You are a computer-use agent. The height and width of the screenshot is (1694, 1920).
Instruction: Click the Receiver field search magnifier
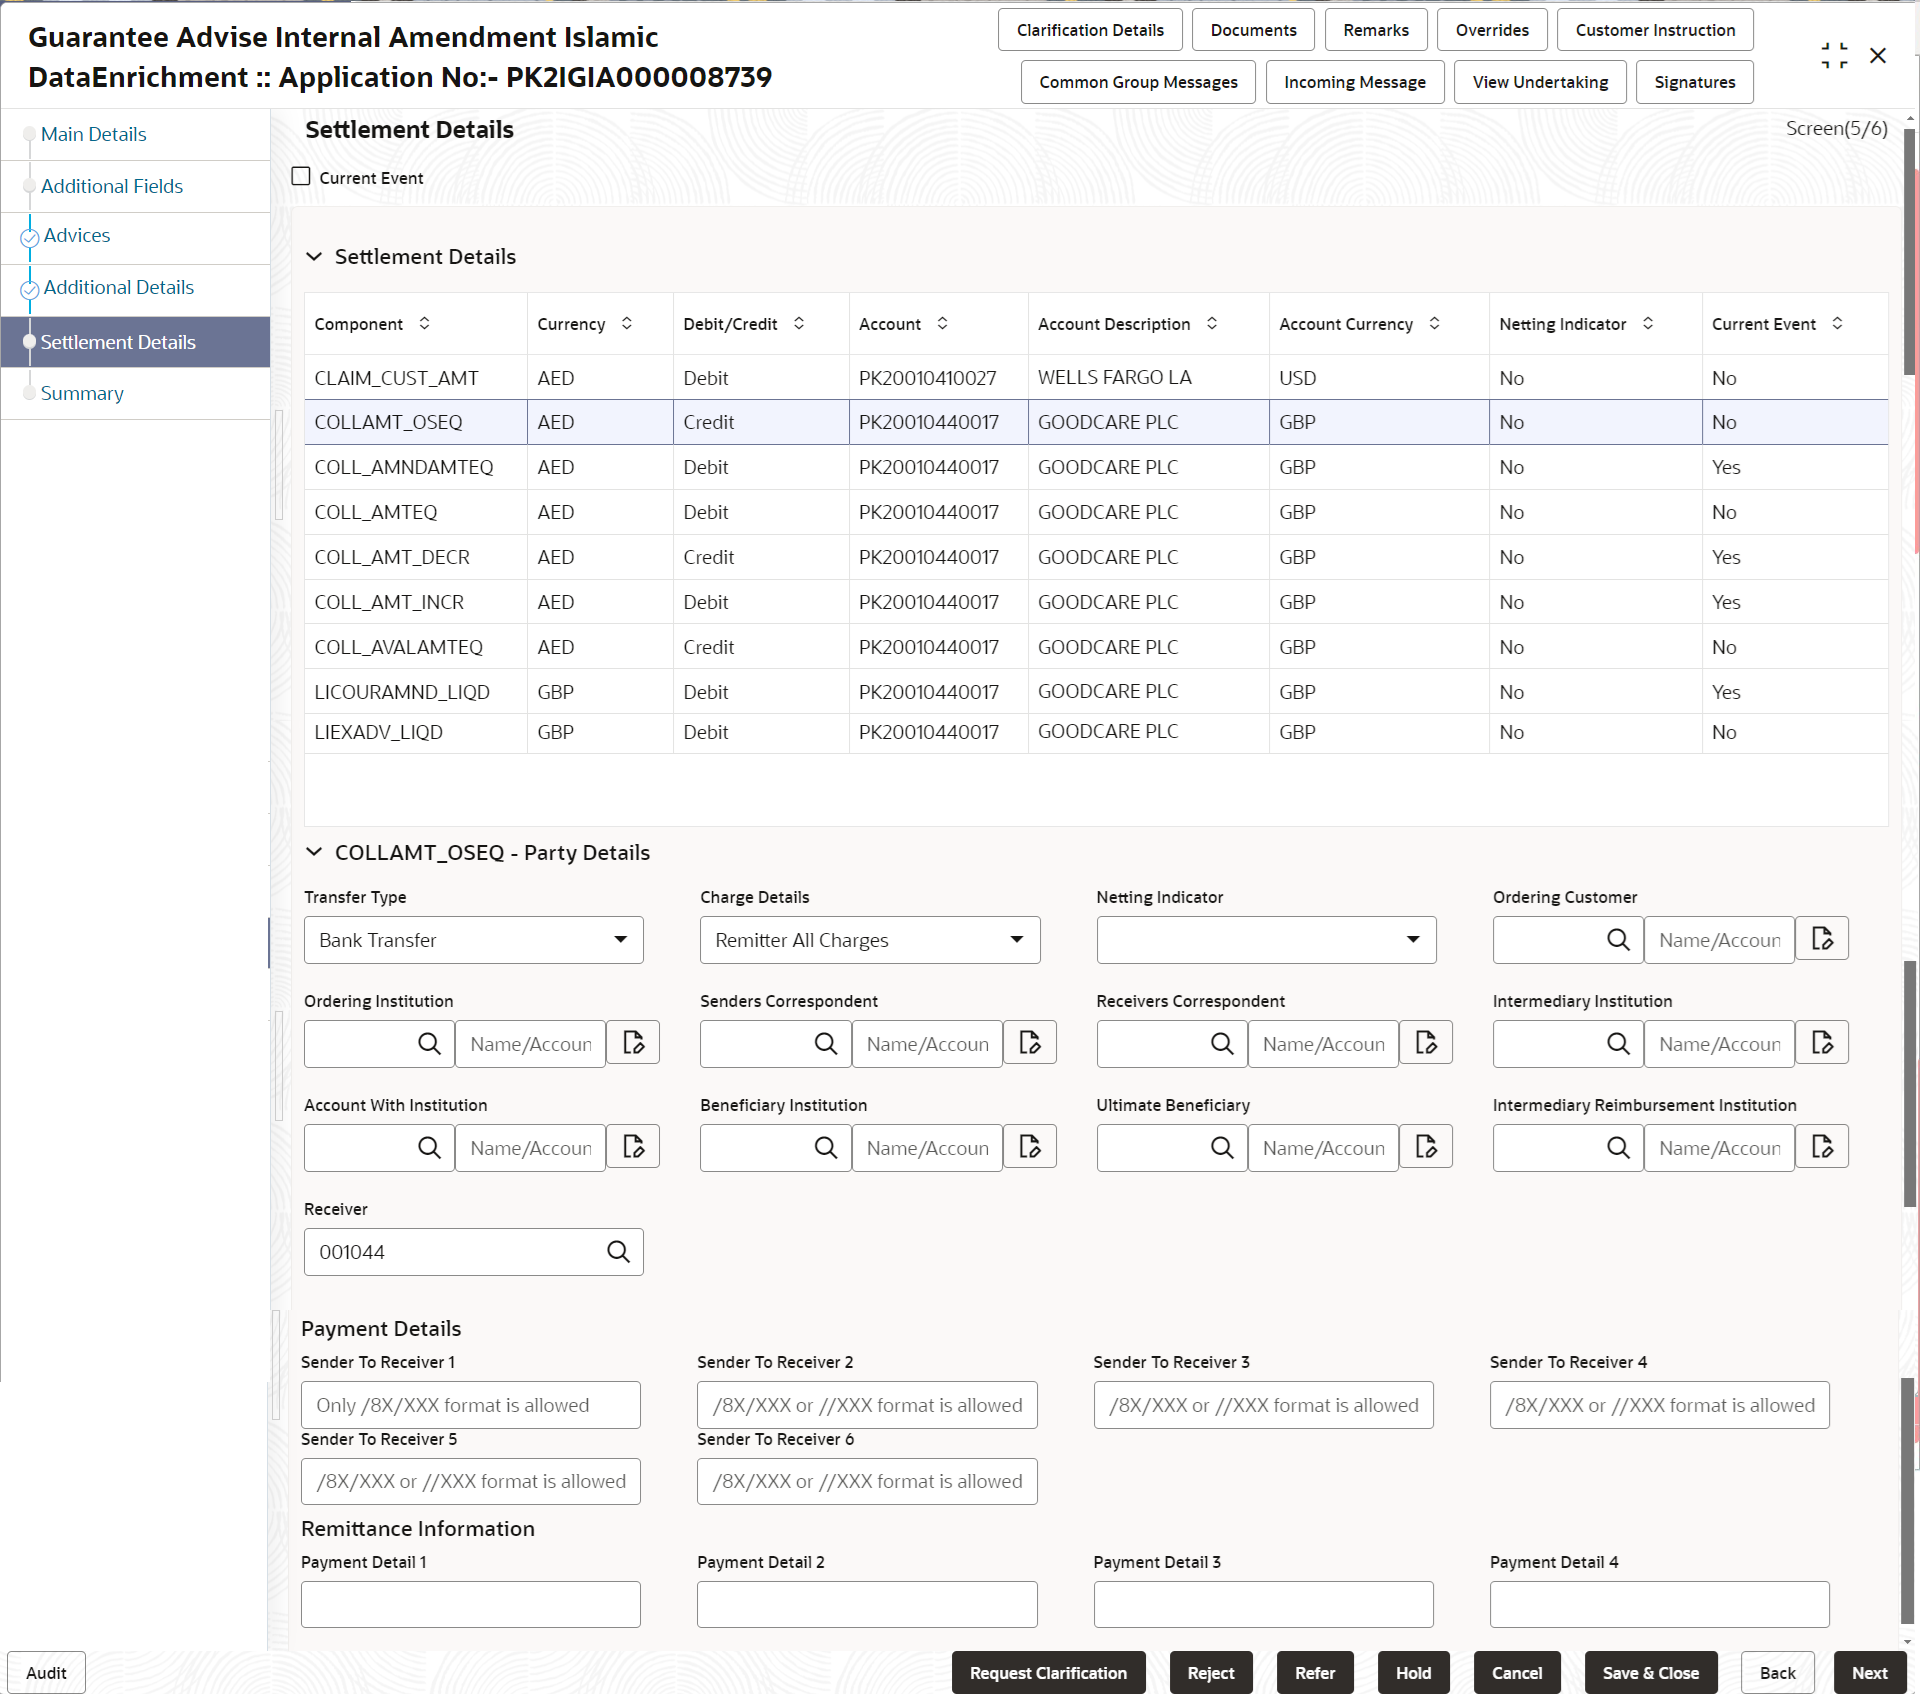[x=618, y=1251]
